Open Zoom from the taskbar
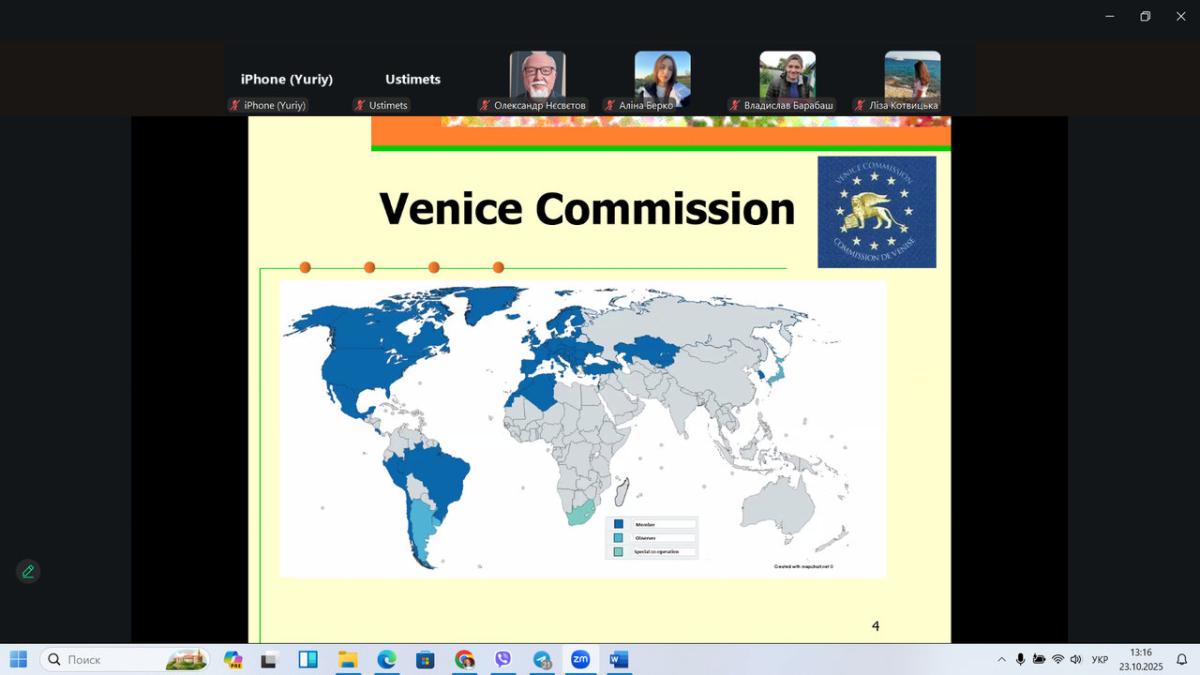Screen dimensions: 1200x675 pyautogui.click(x=580, y=659)
